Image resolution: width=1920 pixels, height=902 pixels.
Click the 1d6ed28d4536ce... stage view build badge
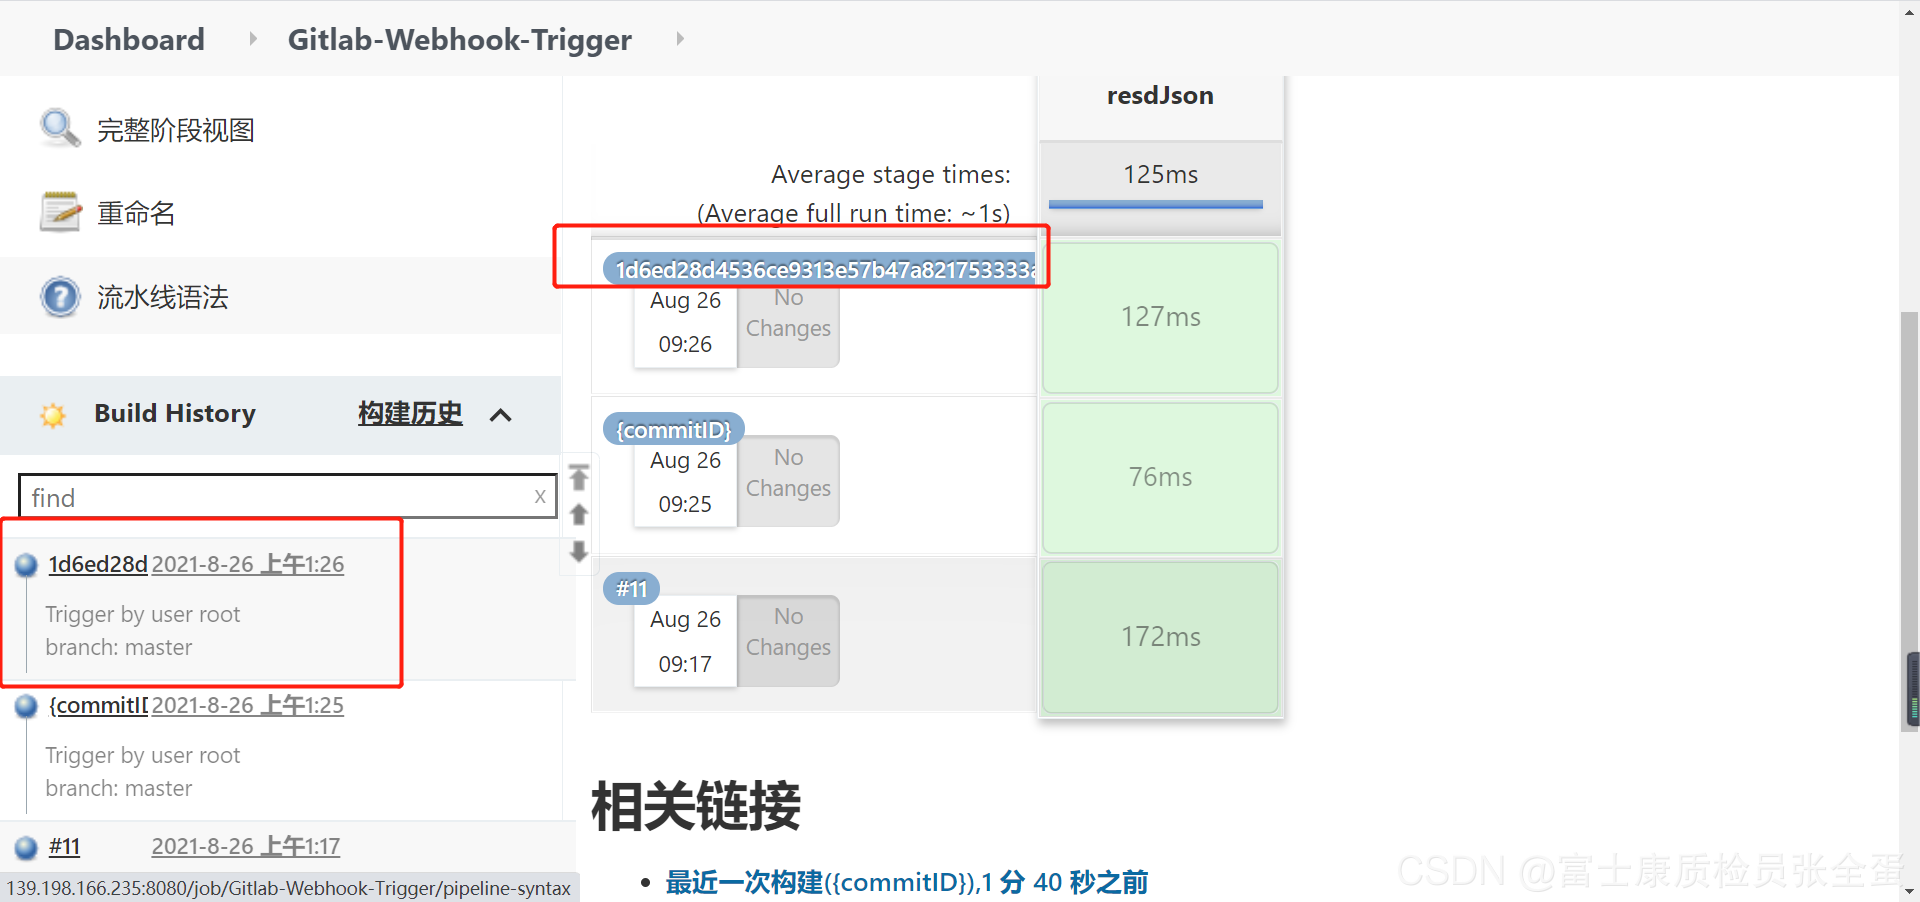click(x=820, y=269)
